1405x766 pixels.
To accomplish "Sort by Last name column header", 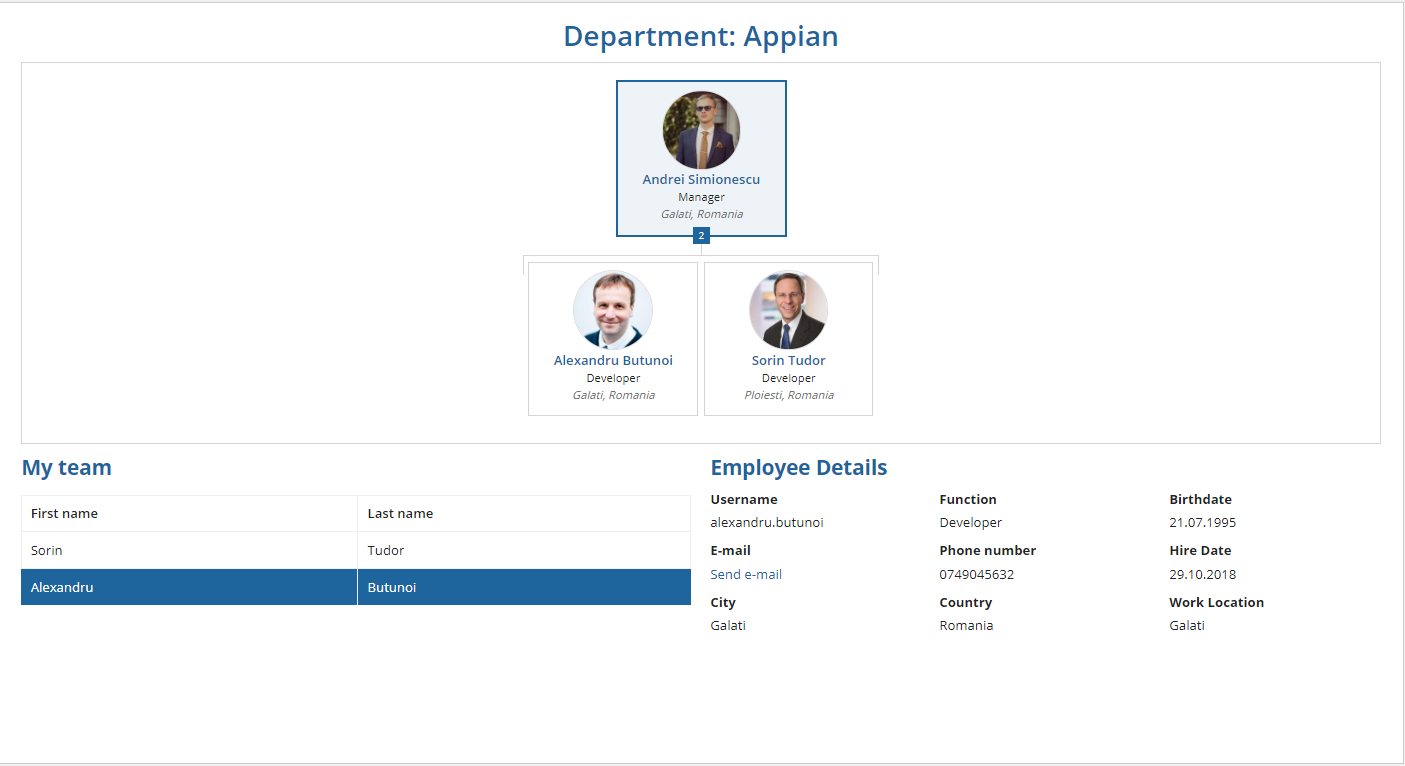I will (524, 513).
